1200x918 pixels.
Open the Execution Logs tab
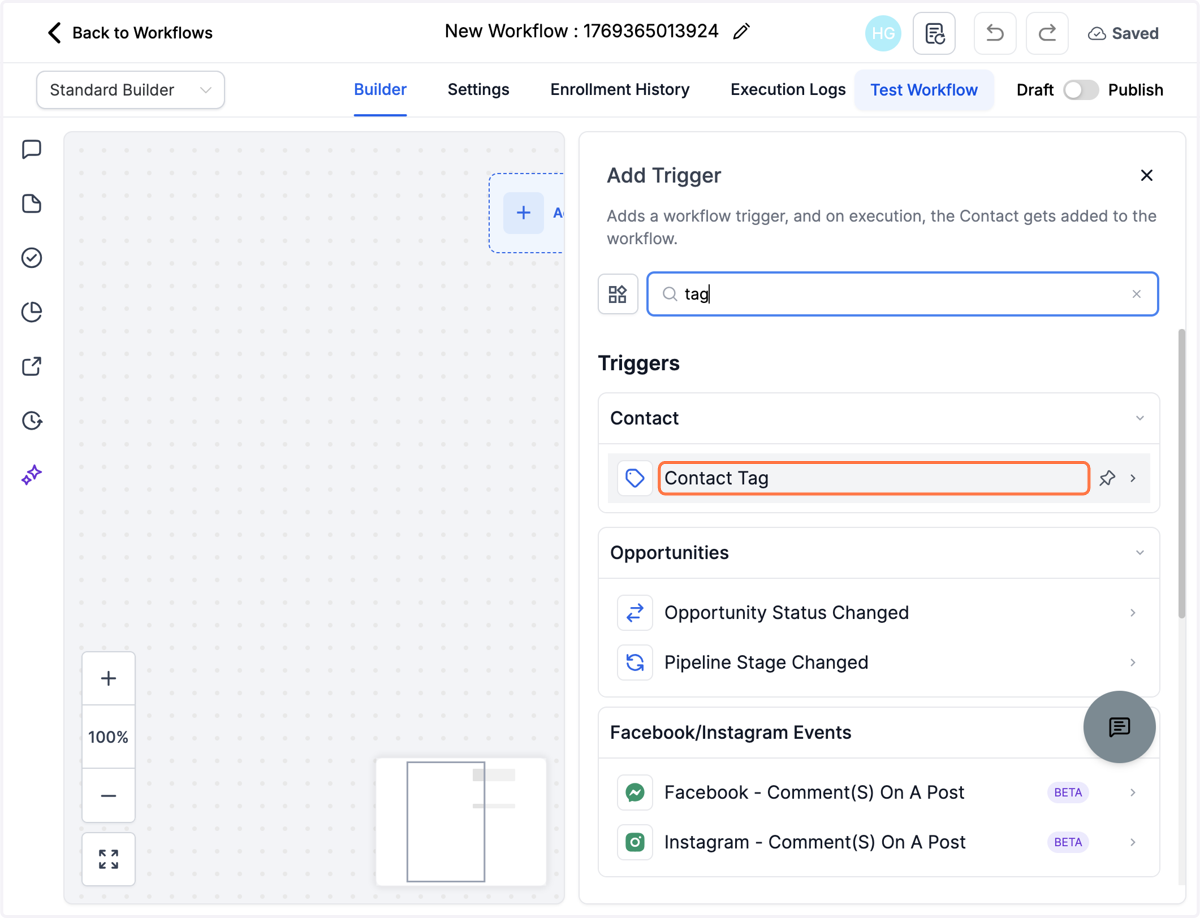(x=788, y=90)
